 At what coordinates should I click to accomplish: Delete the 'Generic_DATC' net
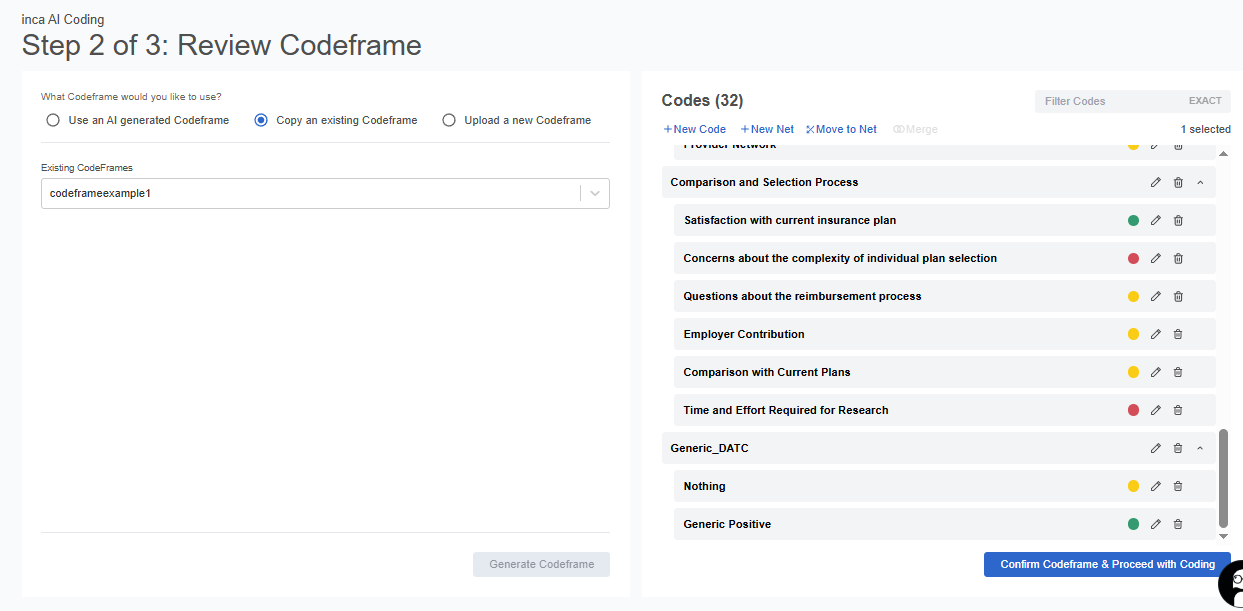point(1178,448)
